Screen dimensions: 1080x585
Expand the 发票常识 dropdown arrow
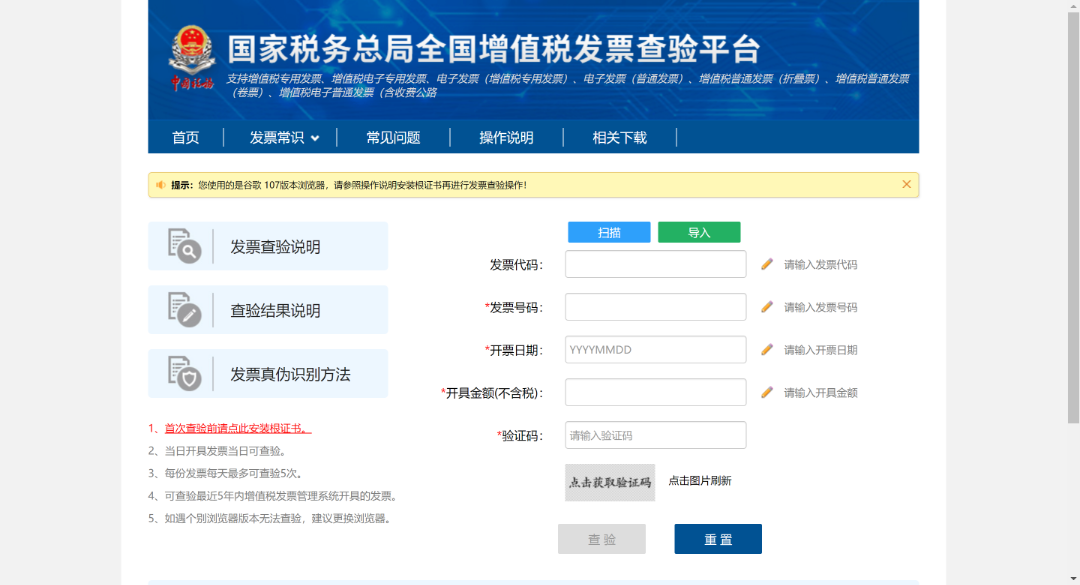[x=315, y=138]
